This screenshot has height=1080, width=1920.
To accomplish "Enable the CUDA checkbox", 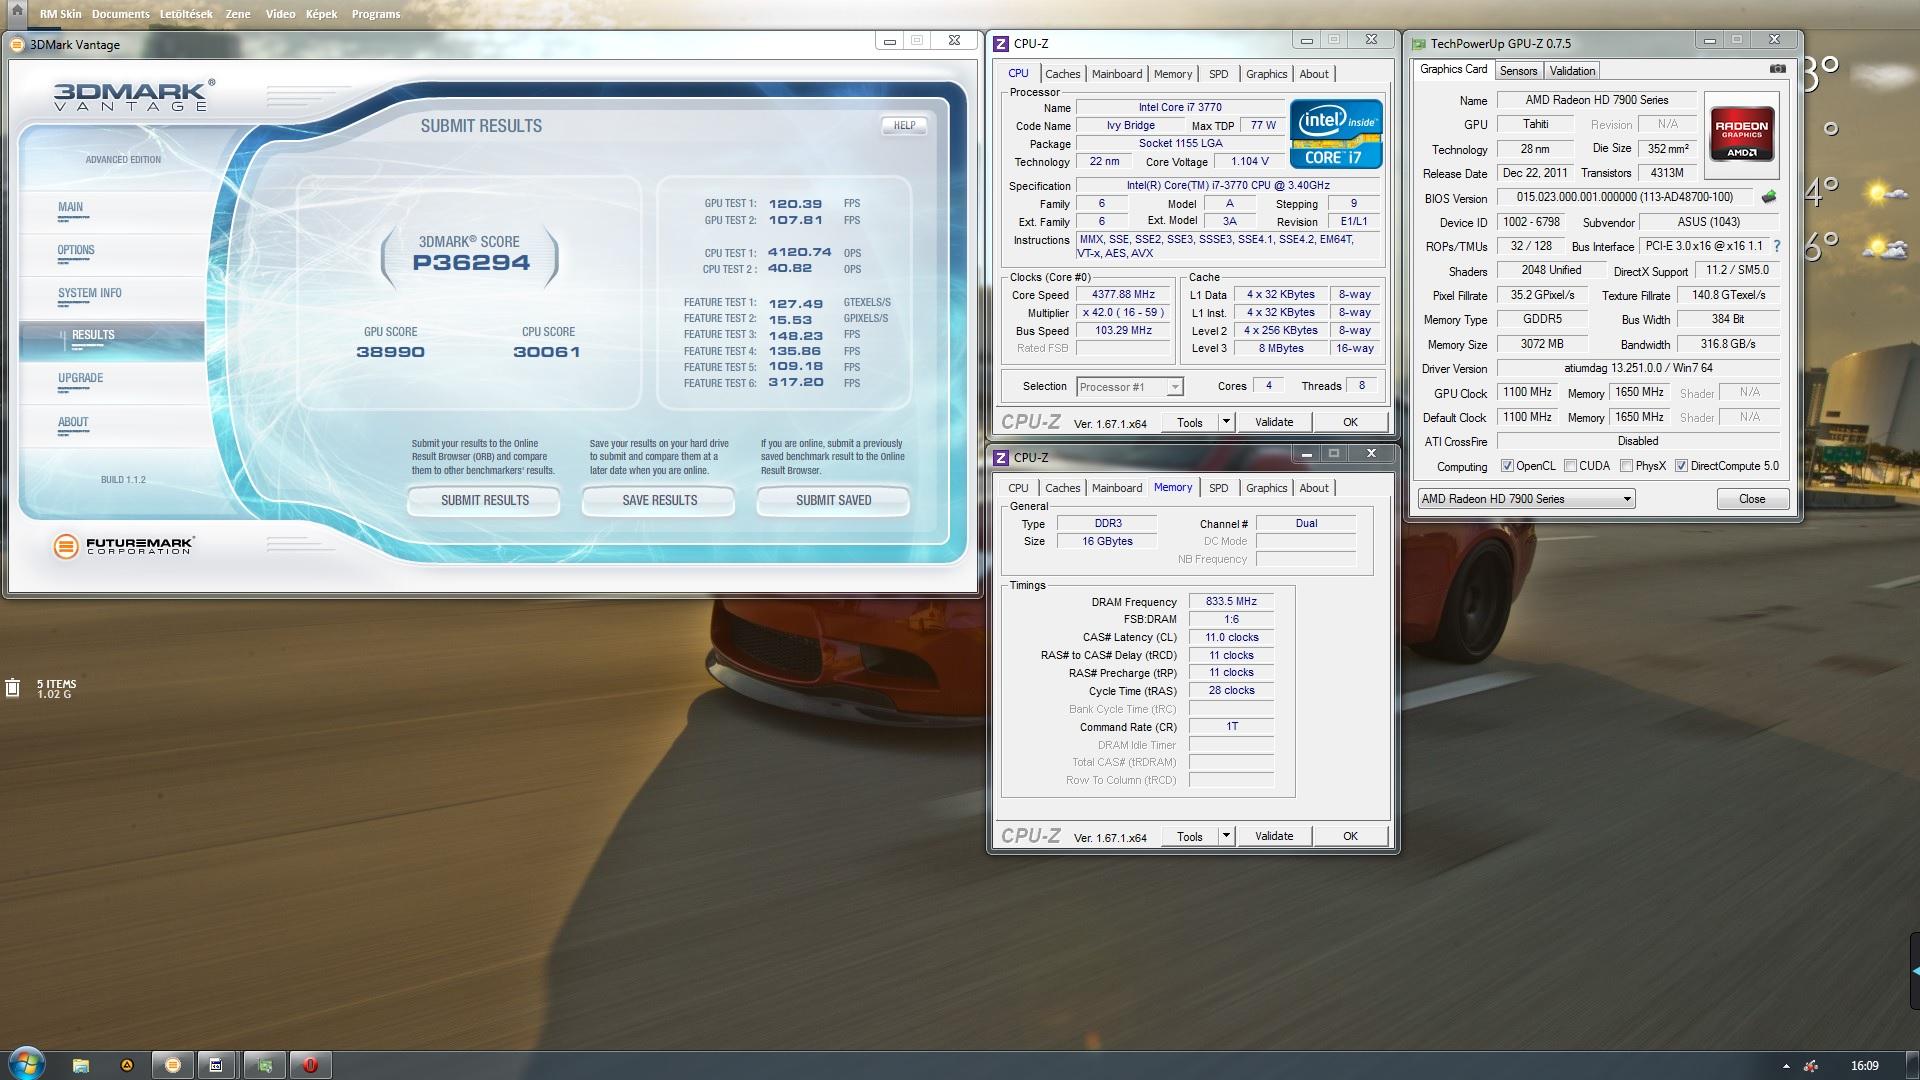I will [x=1570, y=466].
